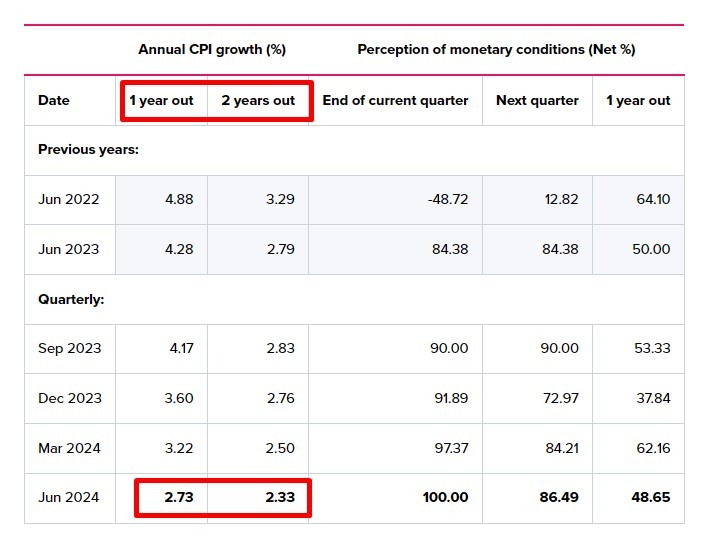Select the Jun 2022 row label
This screenshot has width=725, height=546.
click(x=69, y=199)
